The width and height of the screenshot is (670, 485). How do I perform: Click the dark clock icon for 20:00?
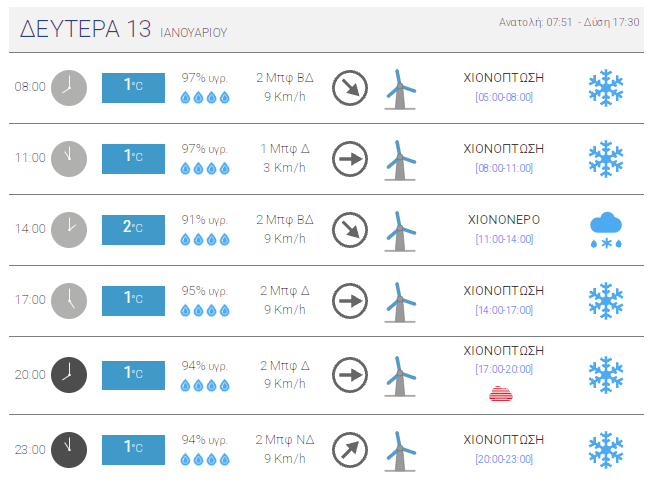pyautogui.click(x=69, y=374)
